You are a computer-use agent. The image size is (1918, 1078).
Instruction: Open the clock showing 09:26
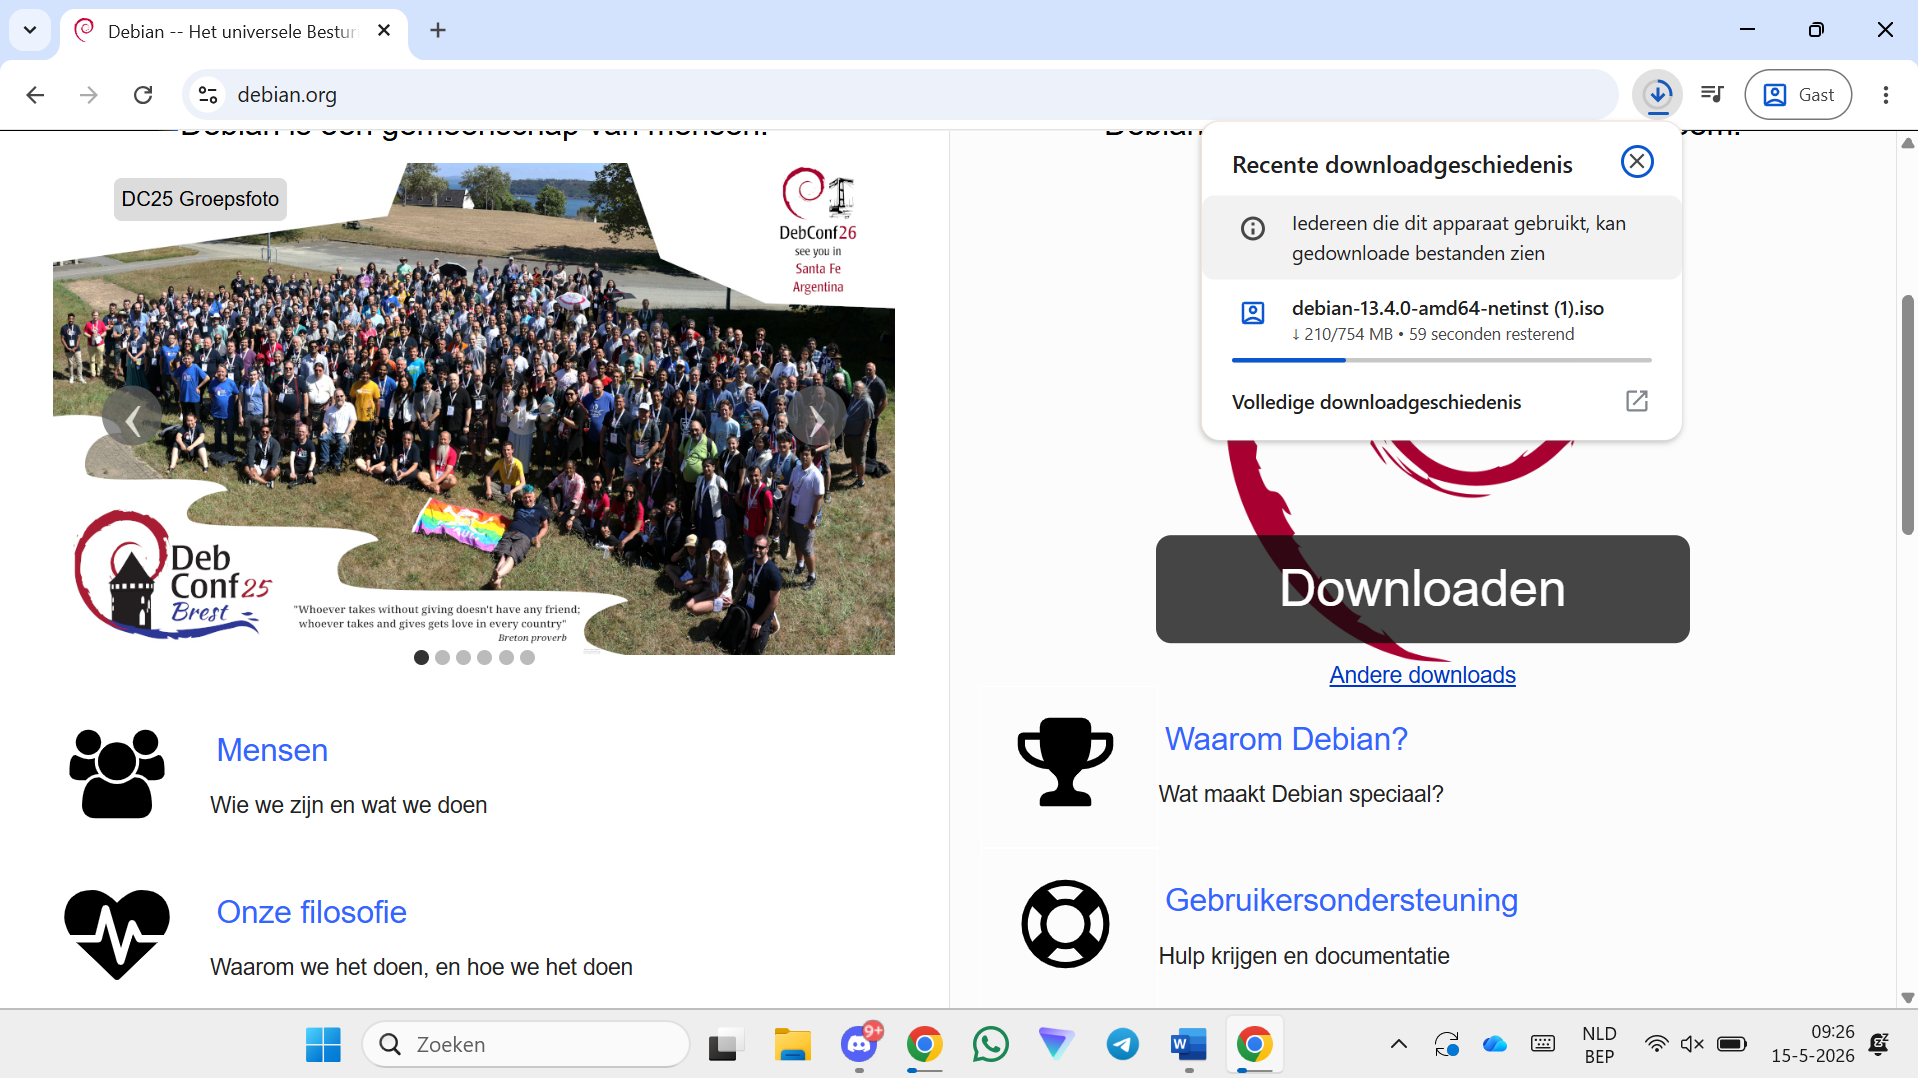(1812, 1044)
